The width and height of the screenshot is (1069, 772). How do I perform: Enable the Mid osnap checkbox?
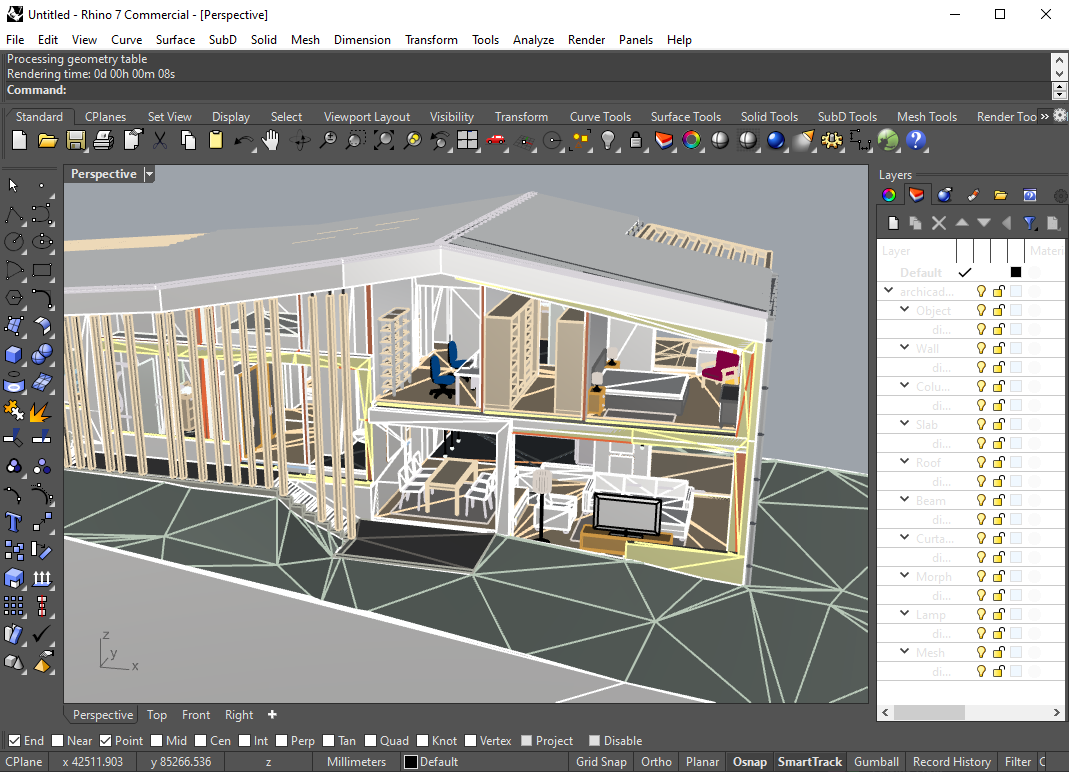point(156,741)
